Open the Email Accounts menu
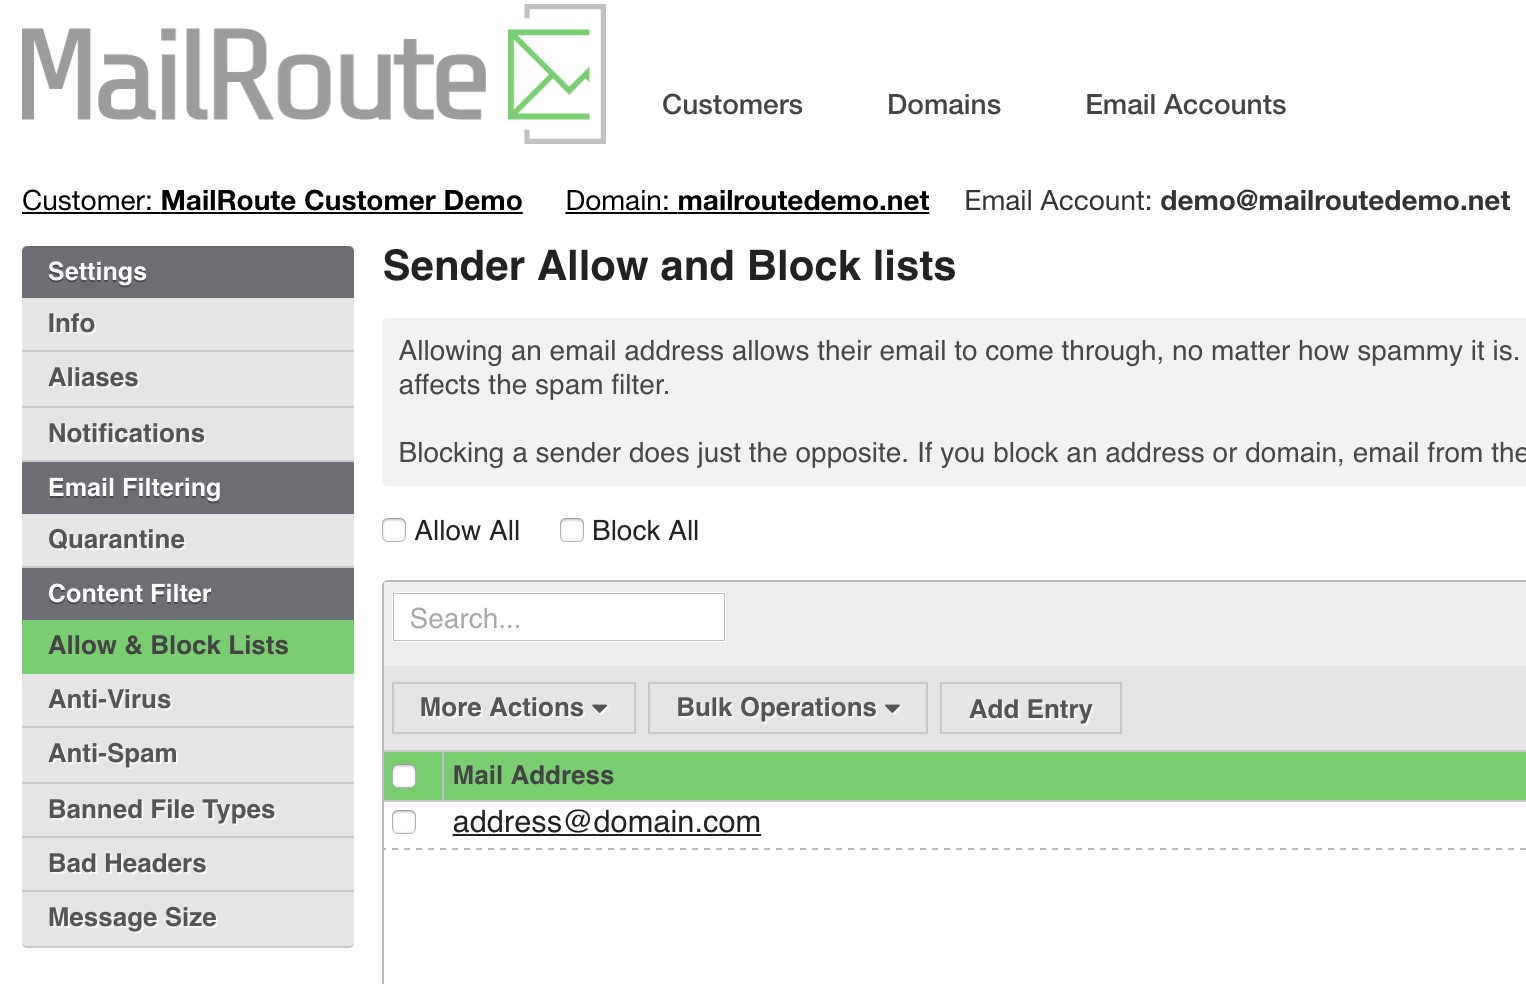The width and height of the screenshot is (1526, 984). (1186, 105)
